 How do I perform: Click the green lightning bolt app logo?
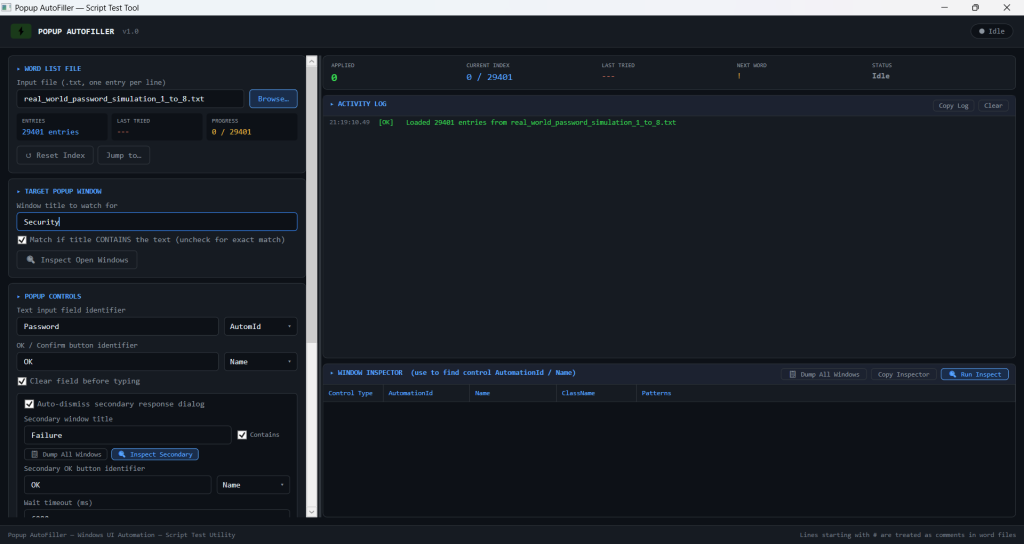[x=21, y=31]
